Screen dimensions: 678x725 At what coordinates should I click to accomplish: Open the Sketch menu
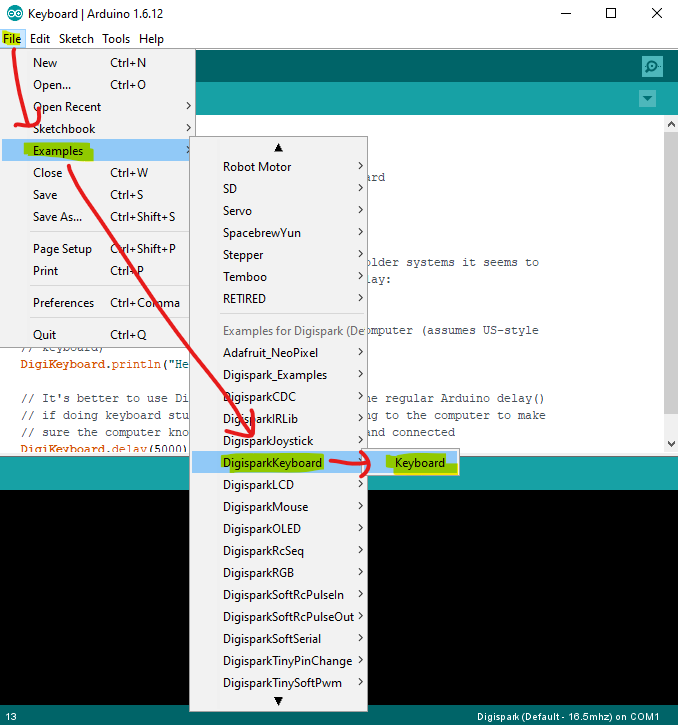click(76, 39)
